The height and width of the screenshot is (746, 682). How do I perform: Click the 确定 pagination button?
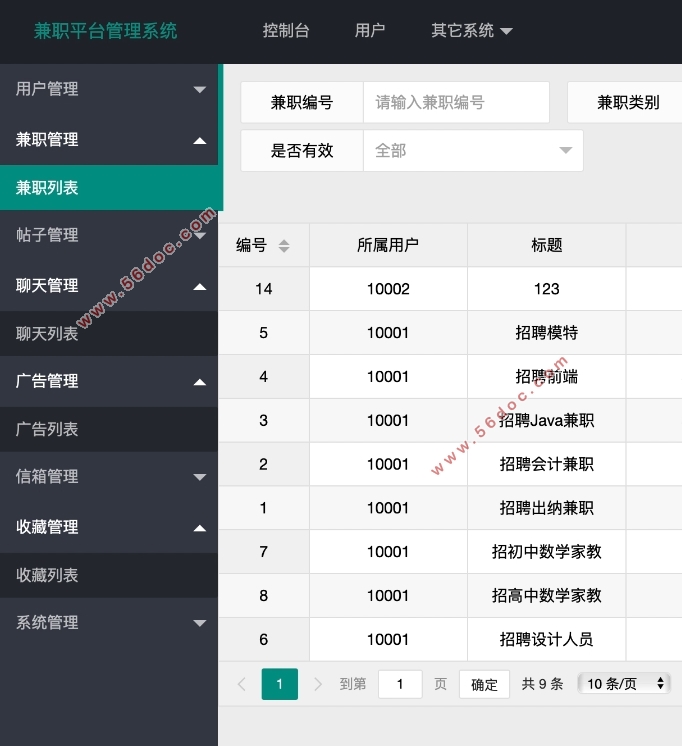(x=484, y=684)
